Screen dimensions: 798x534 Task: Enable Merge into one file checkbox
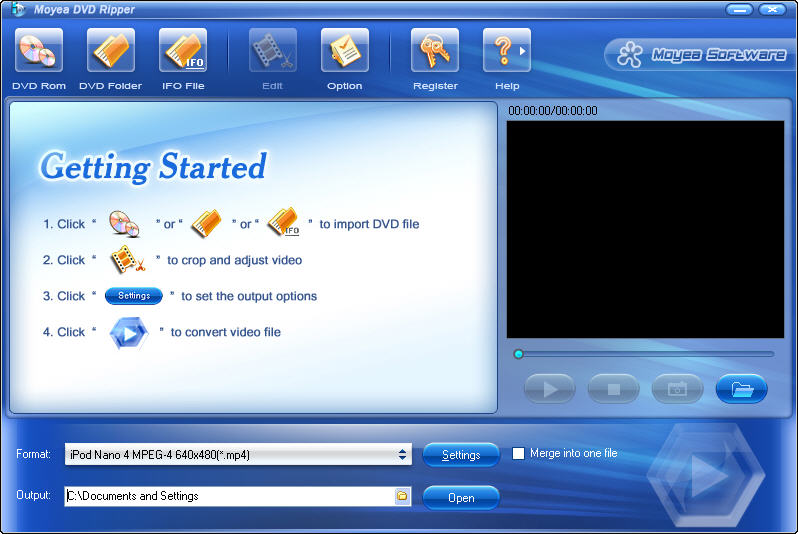tap(518, 453)
